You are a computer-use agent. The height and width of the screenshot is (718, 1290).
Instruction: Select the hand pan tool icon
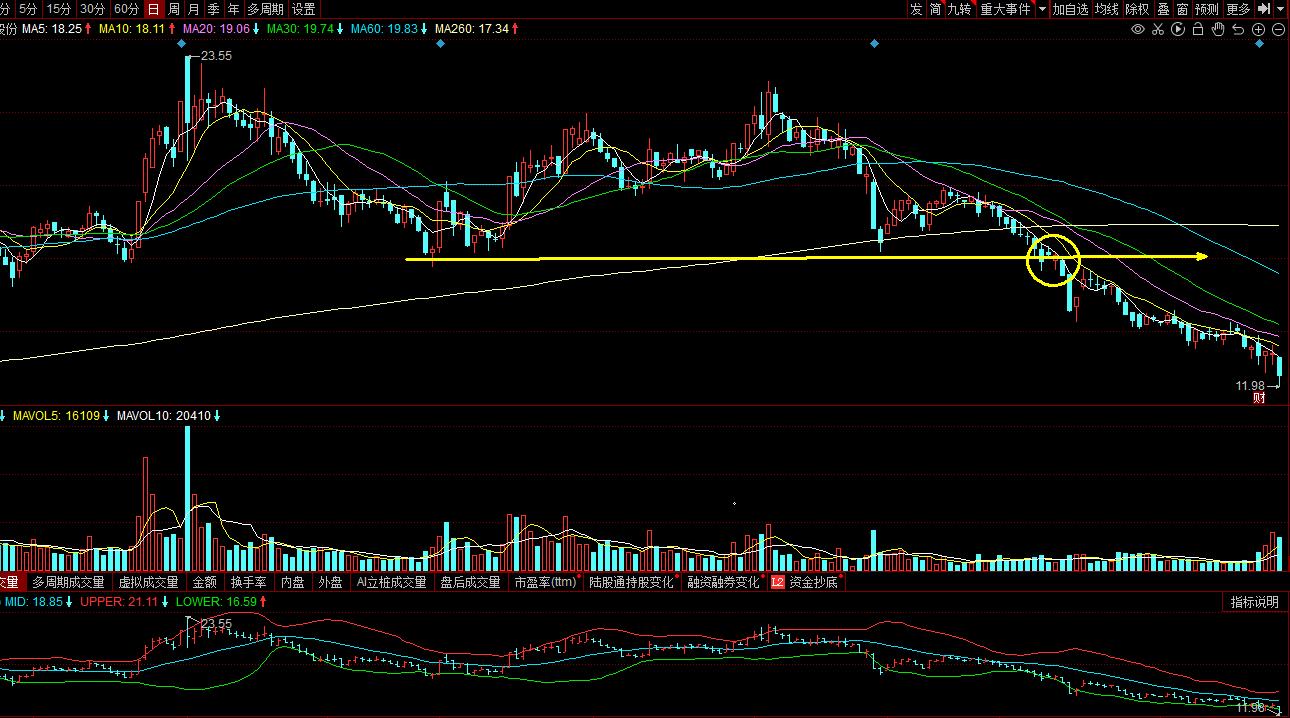pos(1218,30)
